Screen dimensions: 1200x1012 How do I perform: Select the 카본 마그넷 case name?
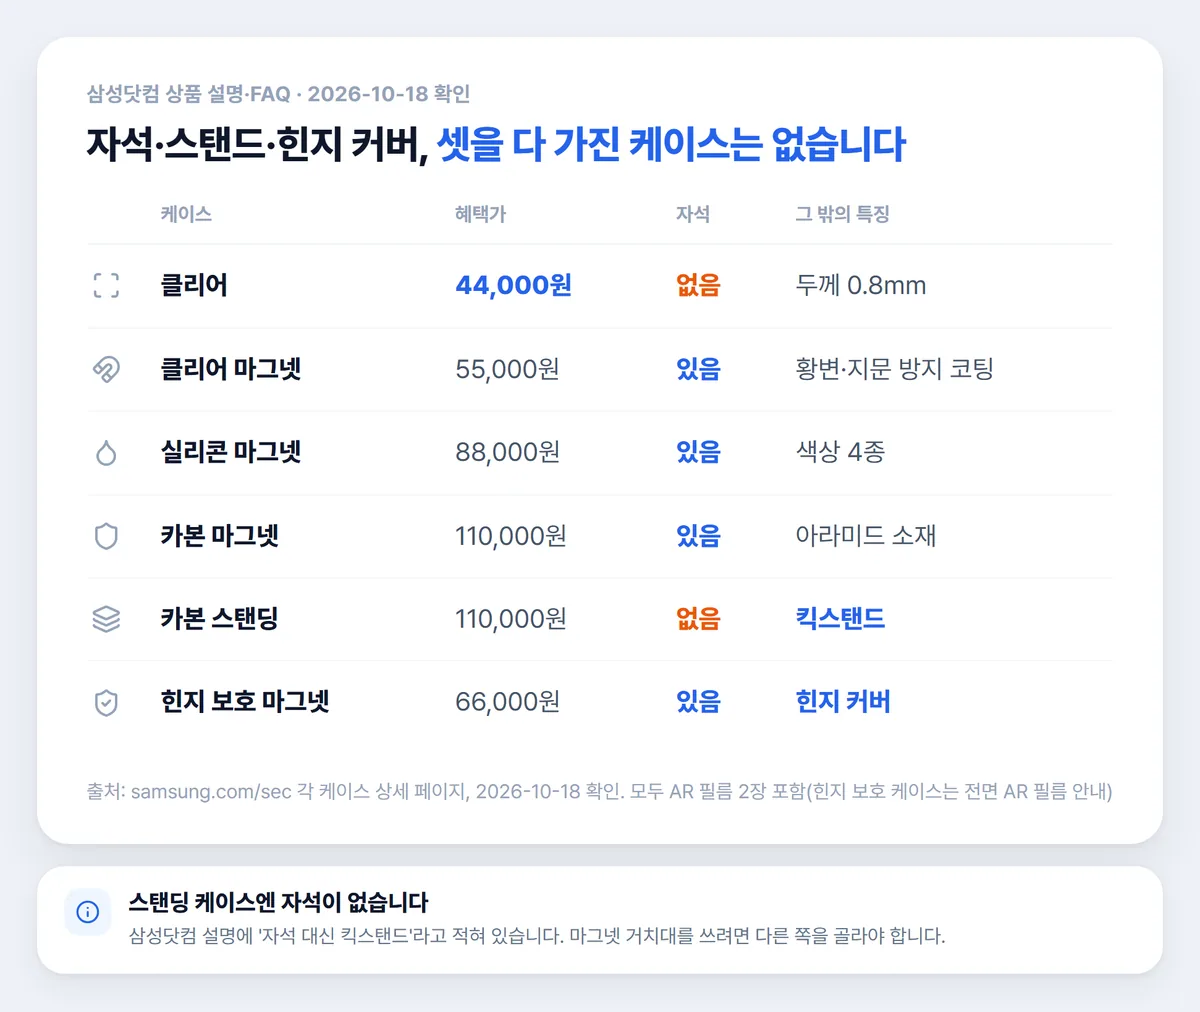[x=220, y=536]
